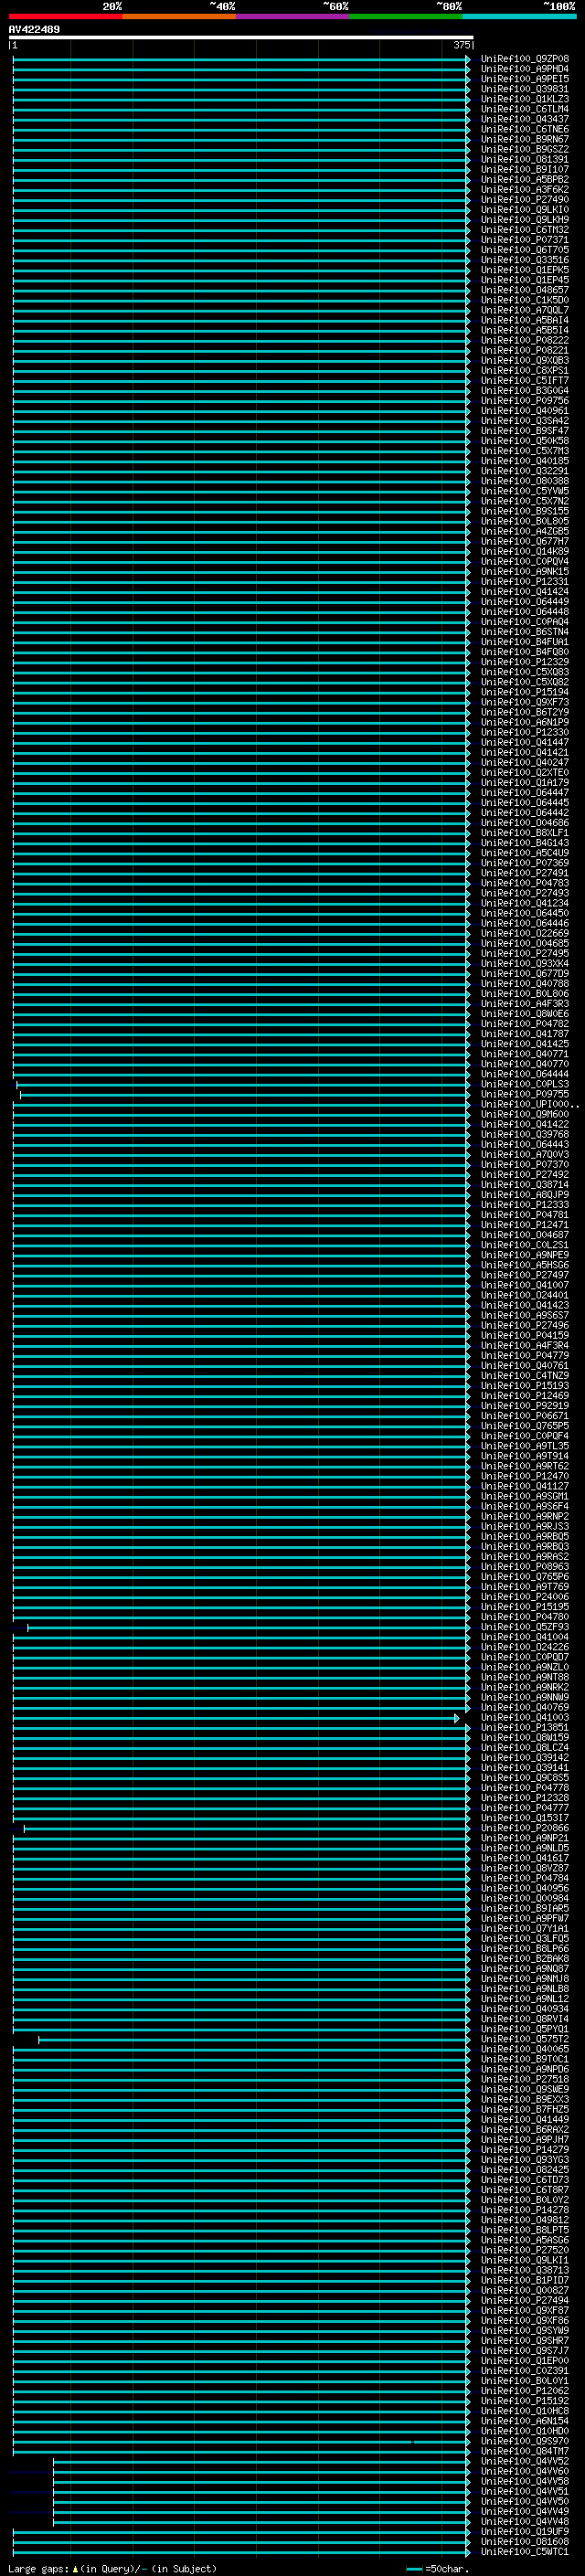585x2576 pixels.
Task: Click the green ~80% identity legend segment
Action: point(406,16)
